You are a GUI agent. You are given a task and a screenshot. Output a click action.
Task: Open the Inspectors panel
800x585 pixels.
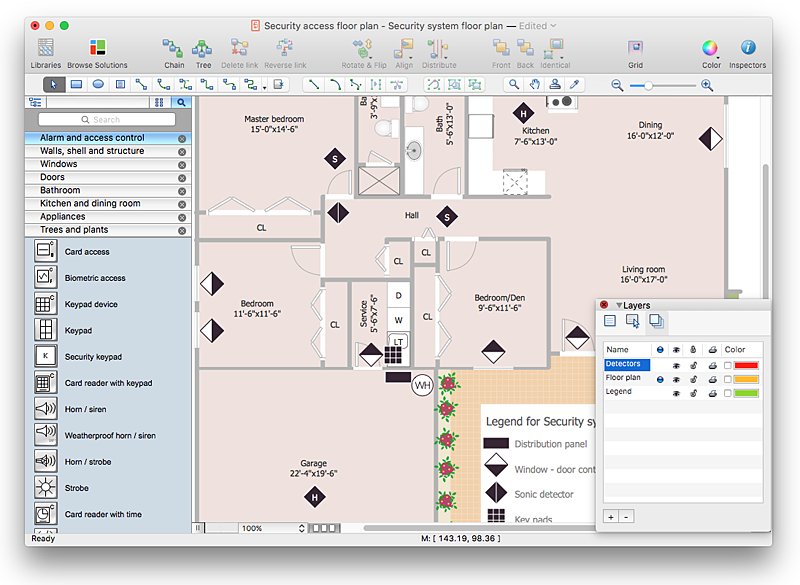pos(747,48)
